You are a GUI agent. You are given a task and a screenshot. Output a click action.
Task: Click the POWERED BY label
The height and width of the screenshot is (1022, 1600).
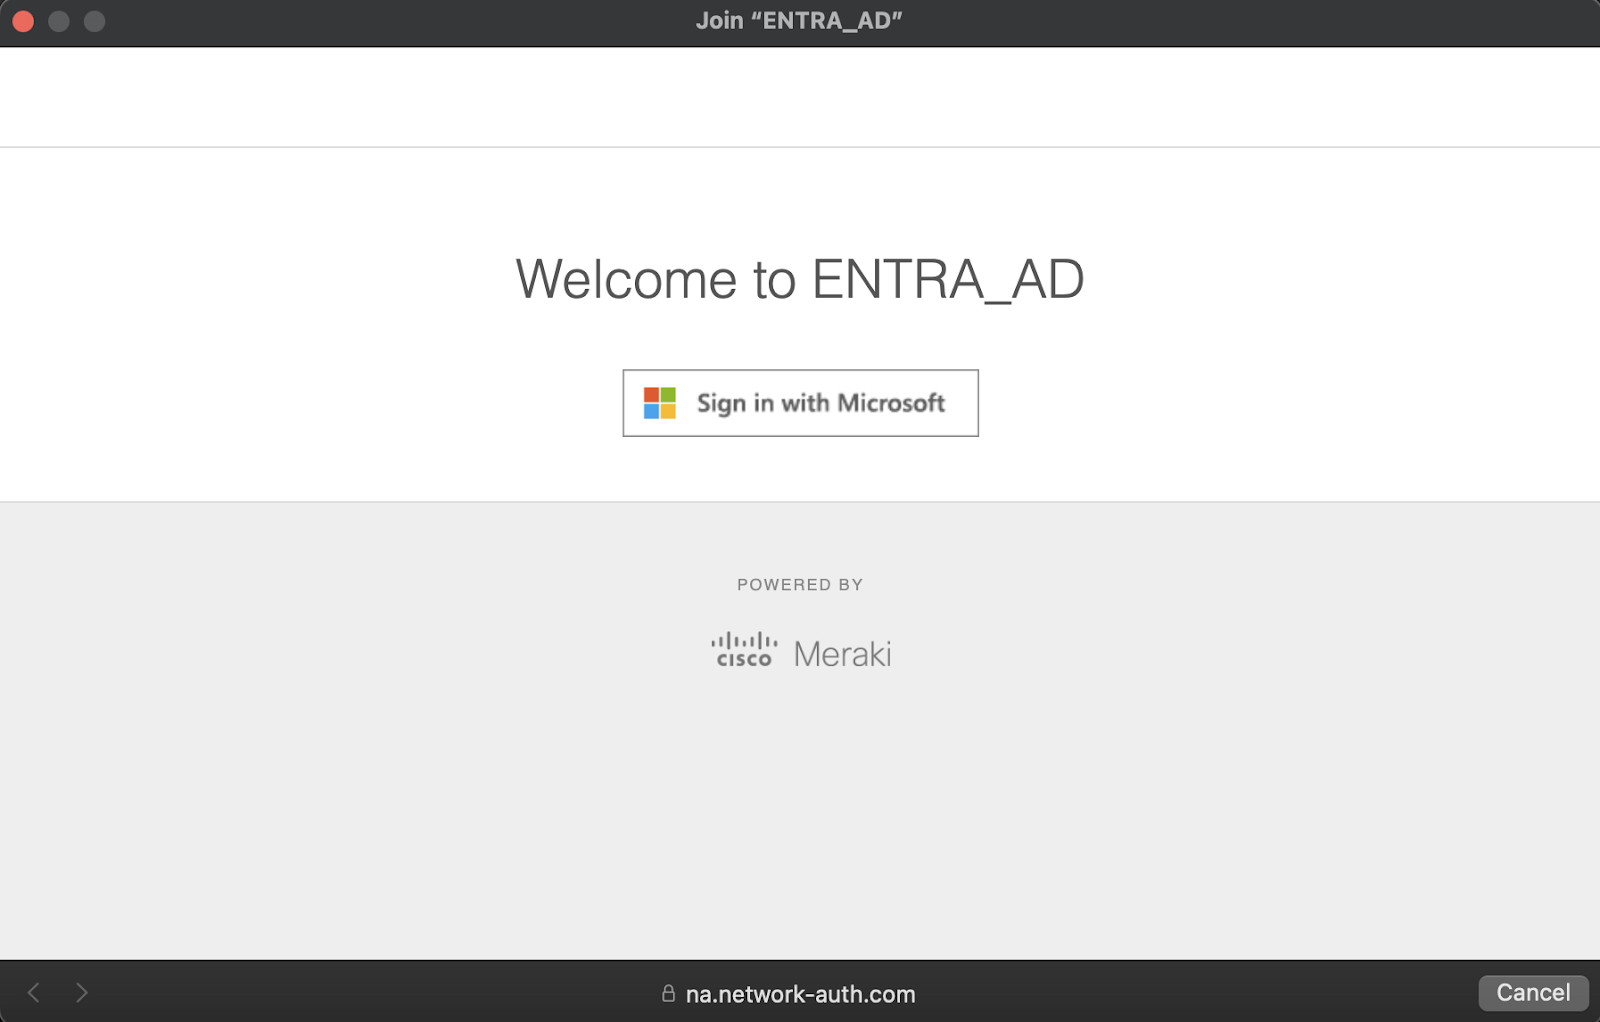tap(800, 585)
